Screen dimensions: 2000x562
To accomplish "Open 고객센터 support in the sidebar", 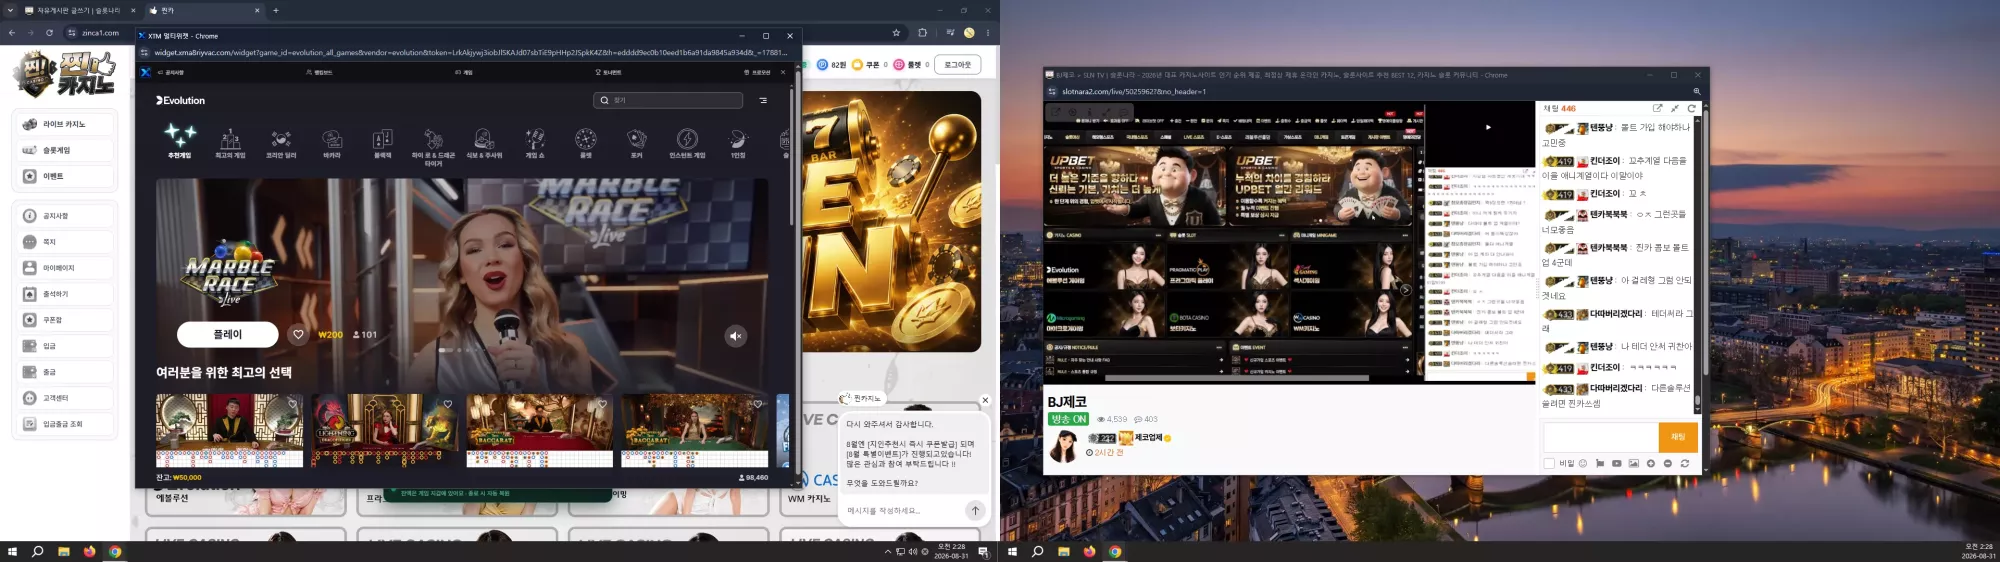I will (65, 398).
